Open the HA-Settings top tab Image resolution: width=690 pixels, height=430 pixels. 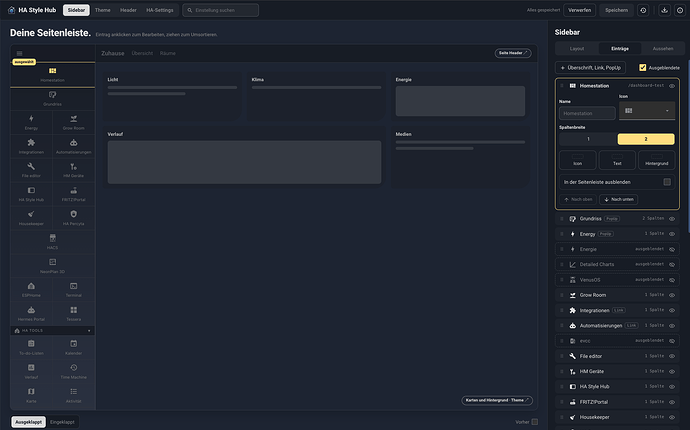coord(160,10)
